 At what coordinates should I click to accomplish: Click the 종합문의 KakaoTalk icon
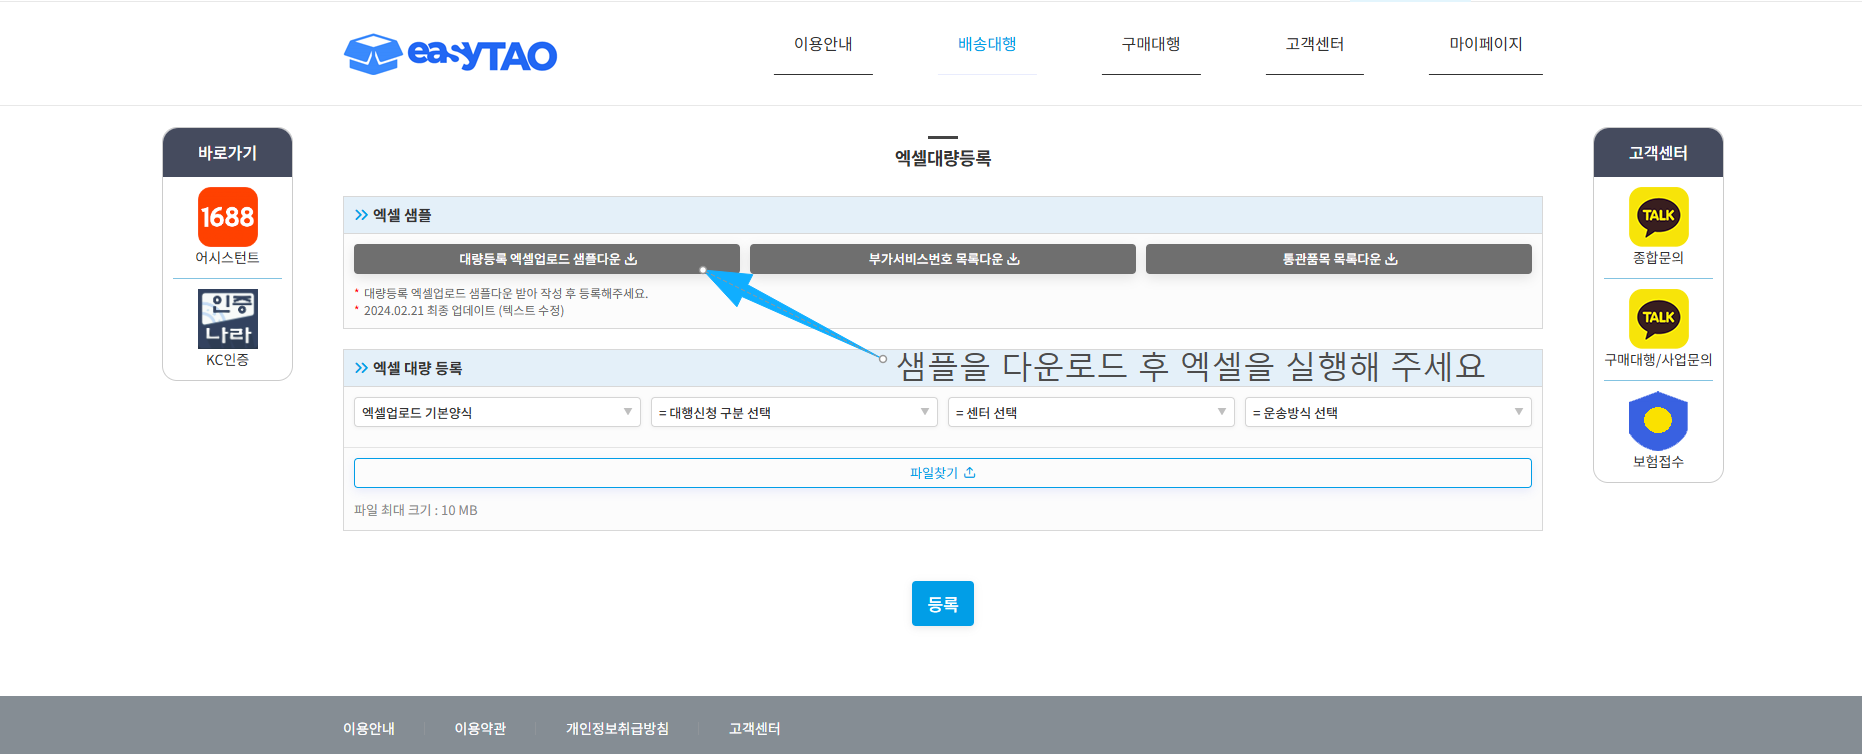tap(1658, 217)
